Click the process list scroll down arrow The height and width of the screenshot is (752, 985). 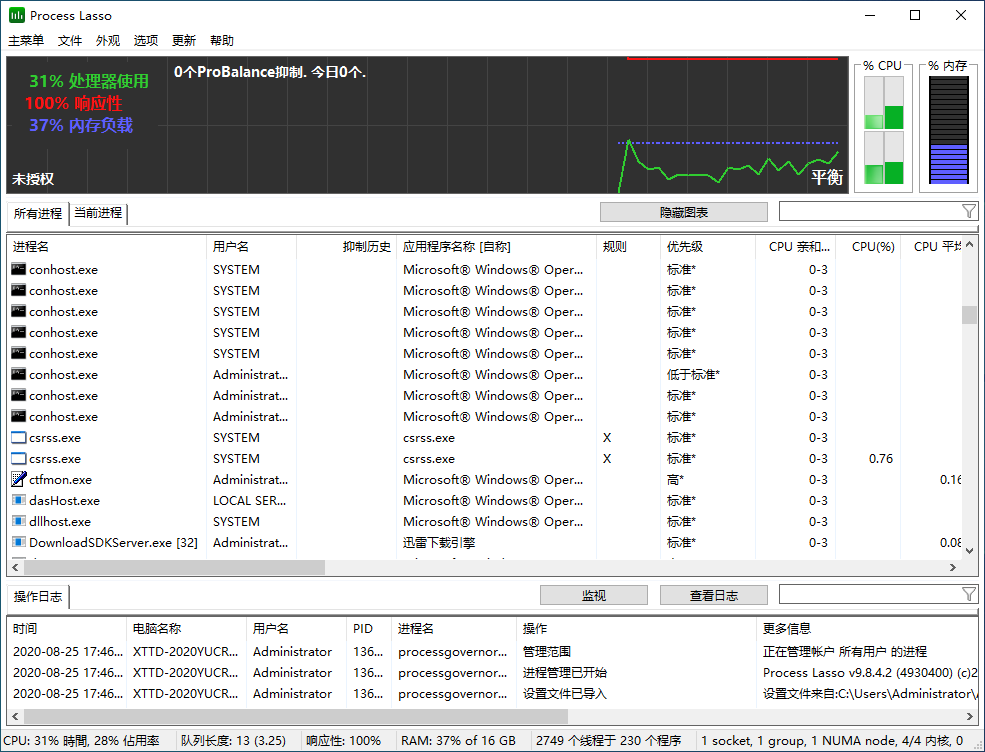tap(969, 550)
